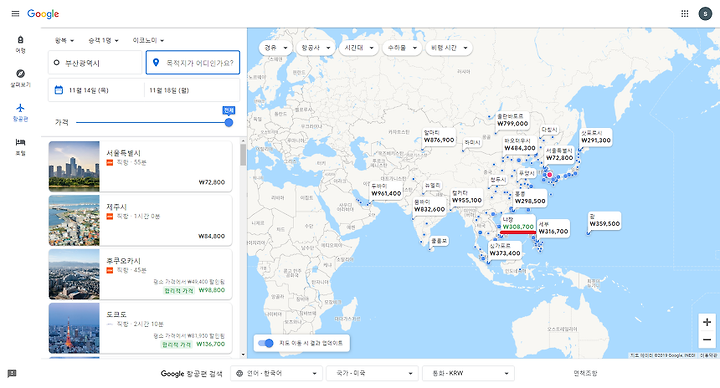Click the Hong Kong W298,500 map label
720x388 pixels.
[530, 197]
